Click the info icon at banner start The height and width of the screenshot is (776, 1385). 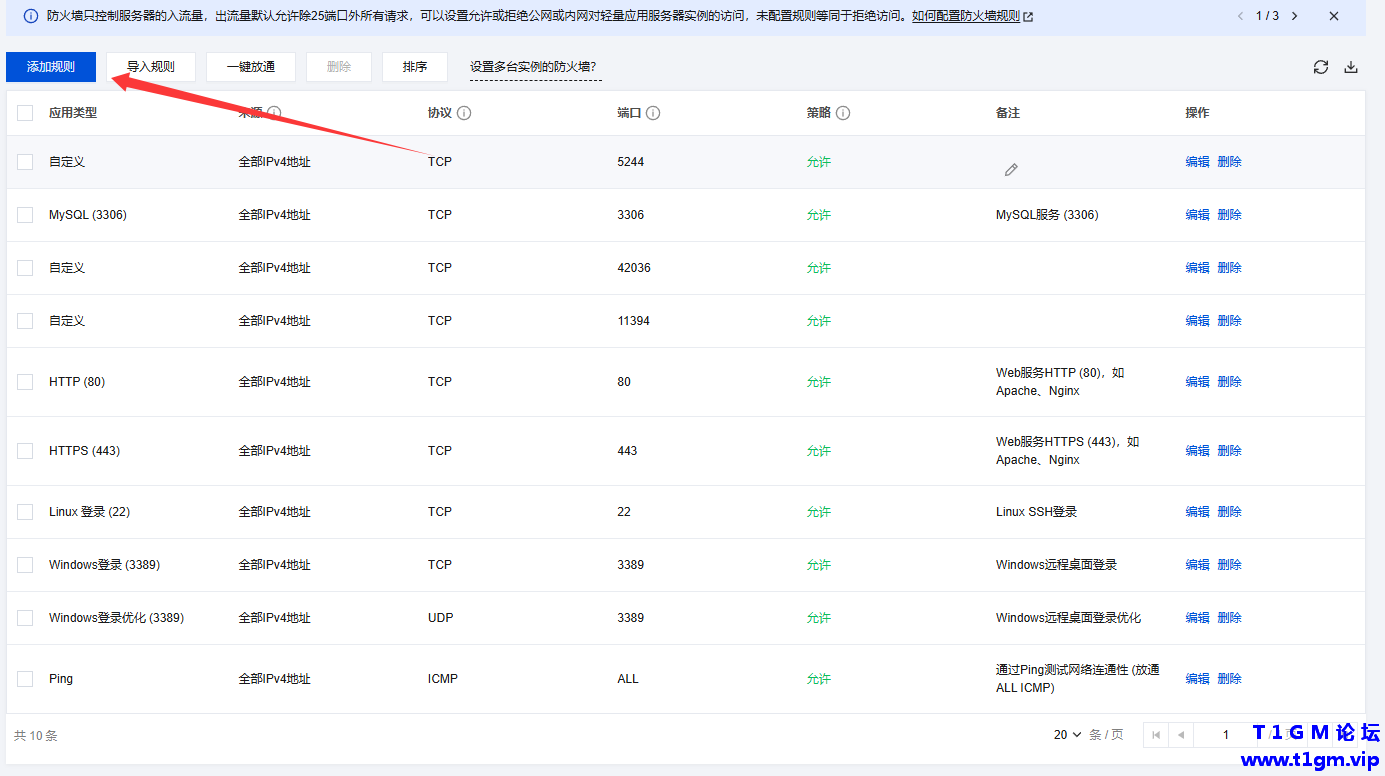point(31,16)
